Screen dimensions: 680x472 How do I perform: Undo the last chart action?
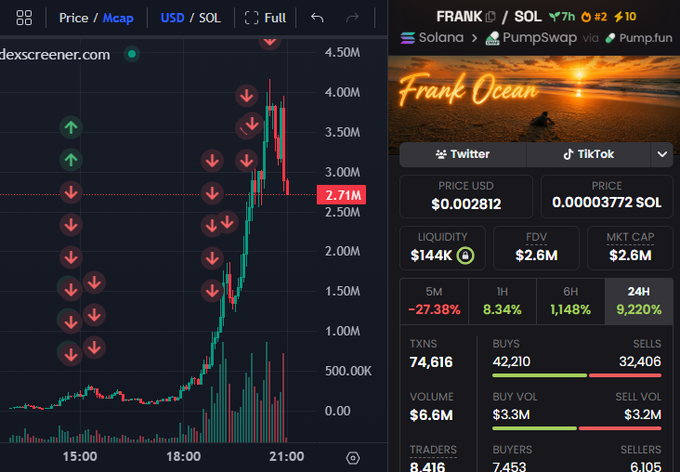pyautogui.click(x=317, y=18)
